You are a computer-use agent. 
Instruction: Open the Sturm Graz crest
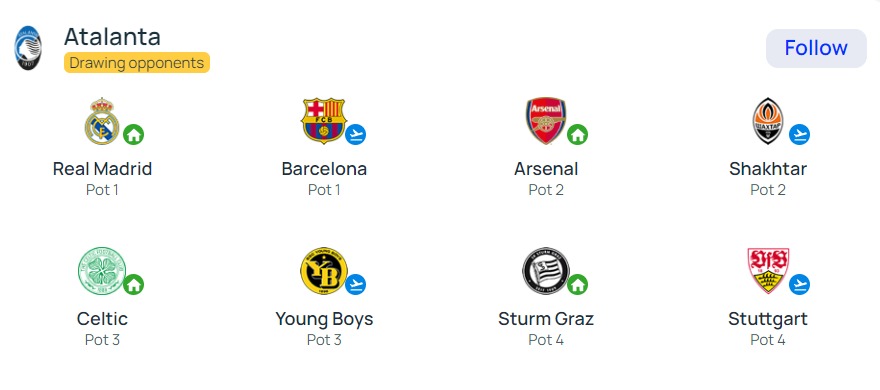546,271
